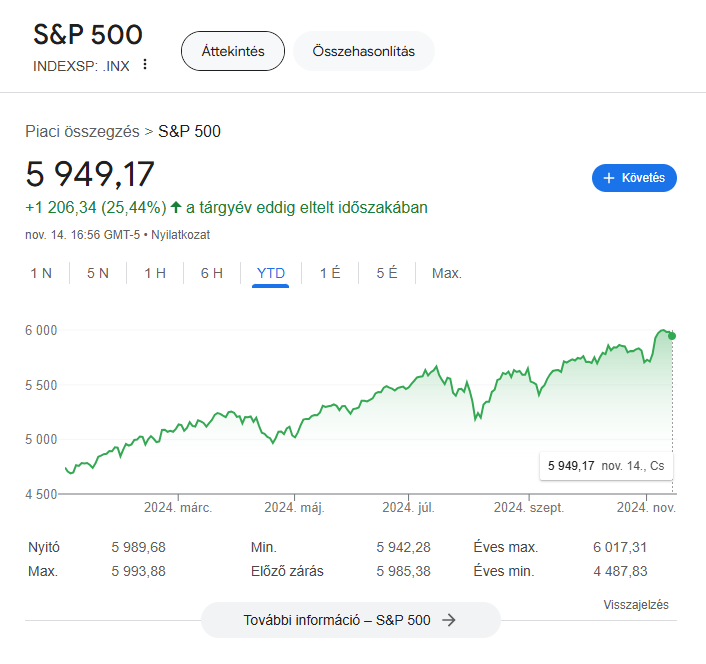The image size is (706, 664).
Task: Select the YTD time range
Action: 271,273
